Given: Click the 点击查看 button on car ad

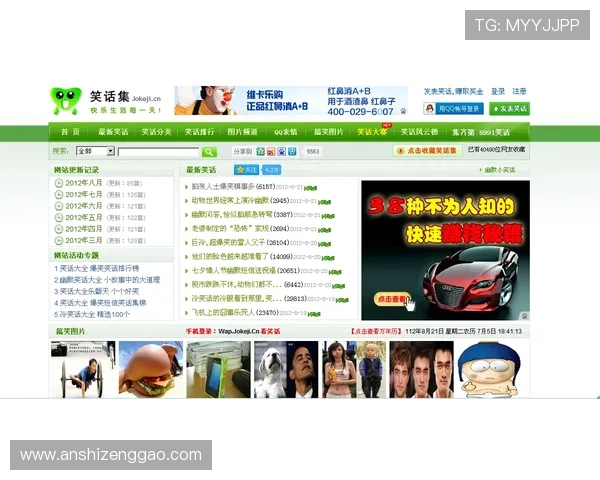Looking at the screenshot, I should click(392, 299).
